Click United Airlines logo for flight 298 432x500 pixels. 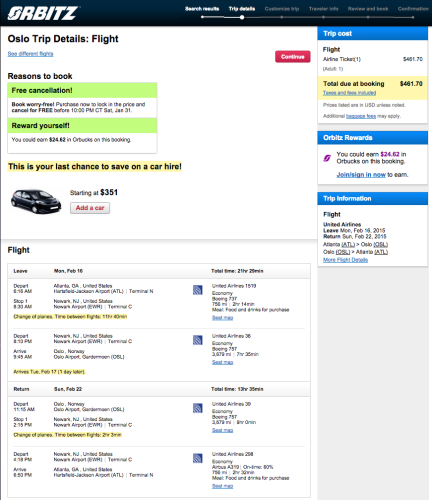pos(198,458)
